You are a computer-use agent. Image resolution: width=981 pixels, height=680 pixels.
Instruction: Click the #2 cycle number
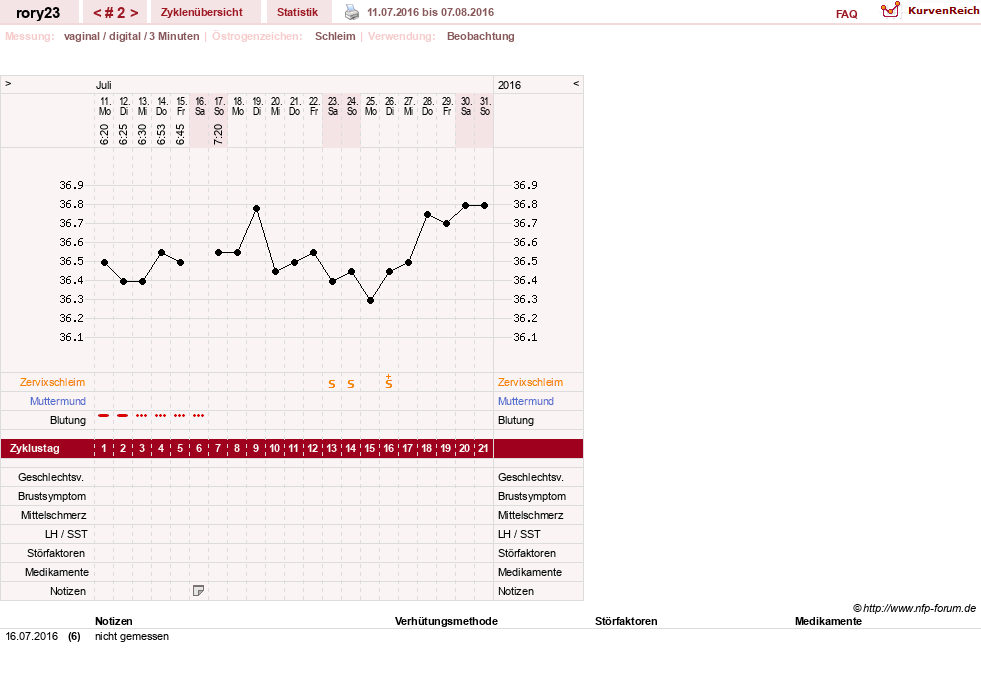[116, 13]
